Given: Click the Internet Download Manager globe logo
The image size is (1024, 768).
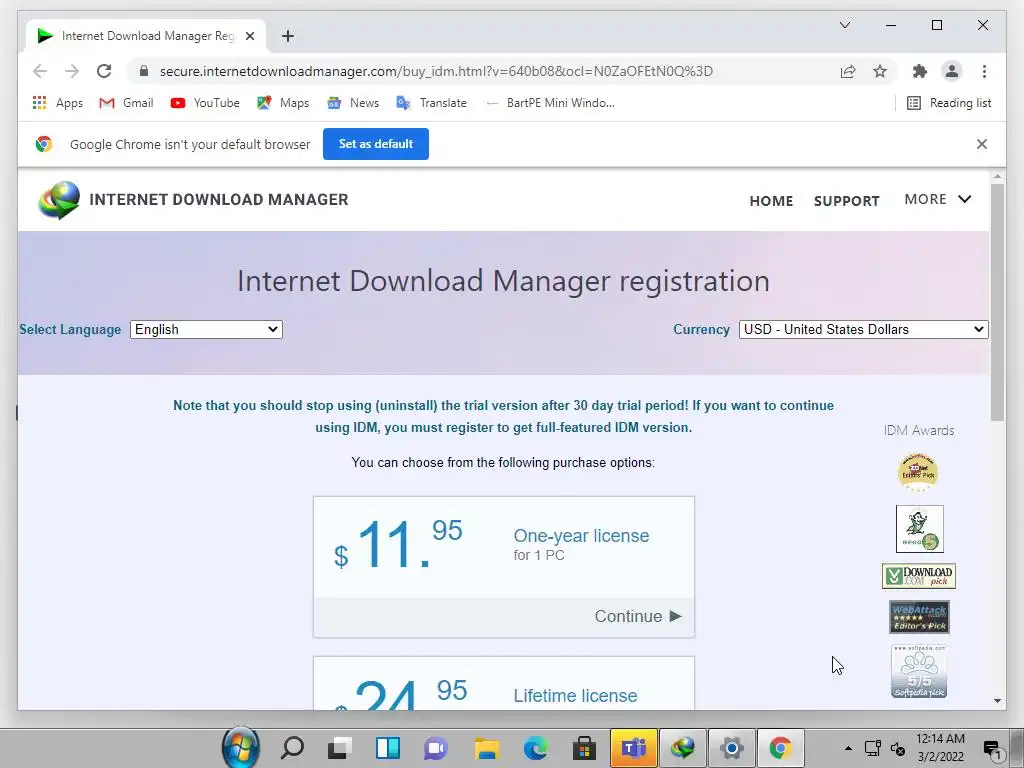Looking at the screenshot, I should click(x=59, y=200).
